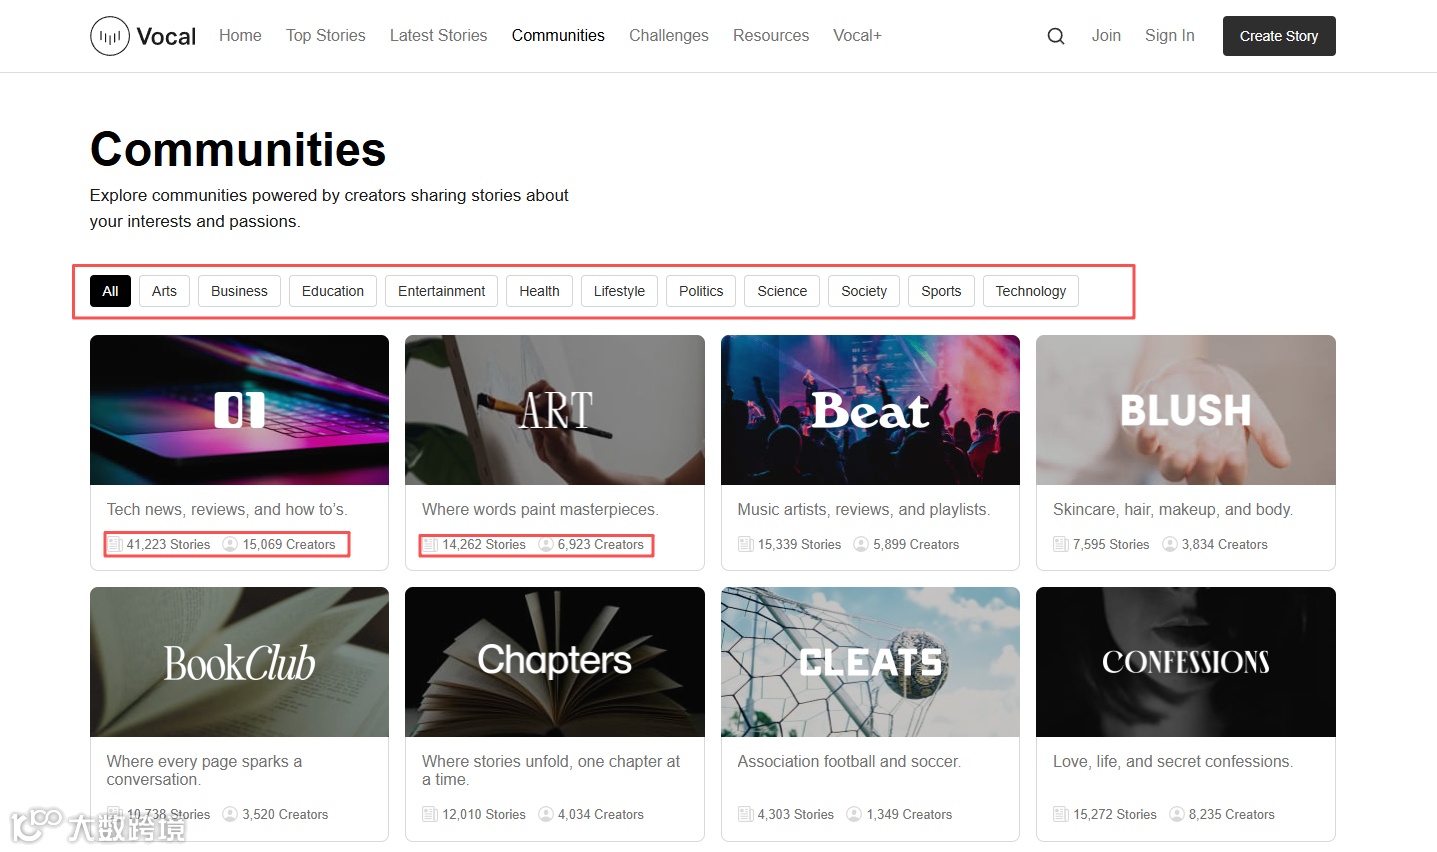Click creators icon beside 15,069 Creators
The image size is (1437, 852).
coord(230,544)
